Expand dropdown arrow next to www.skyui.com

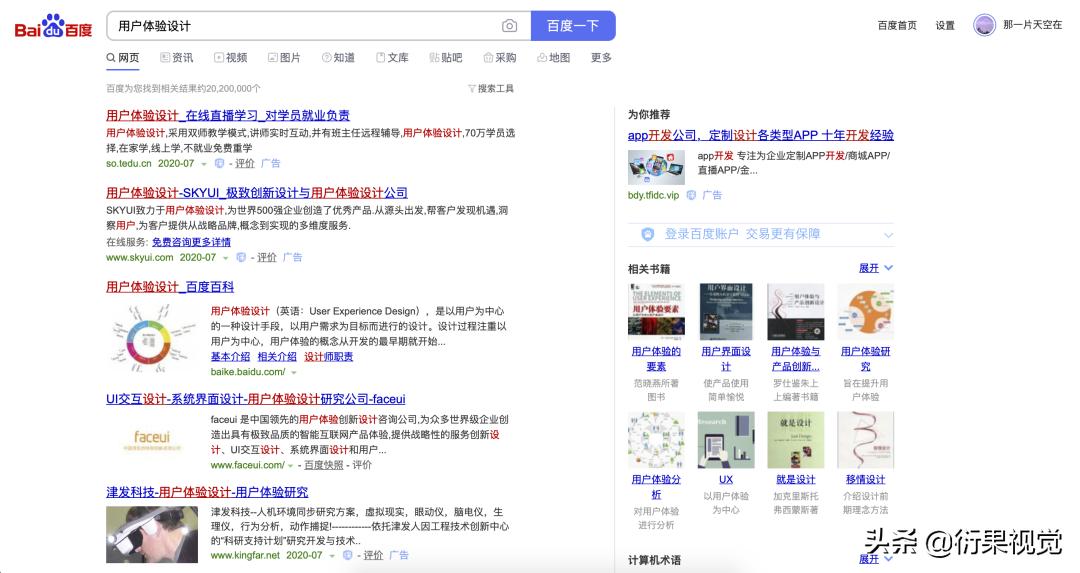point(225,258)
